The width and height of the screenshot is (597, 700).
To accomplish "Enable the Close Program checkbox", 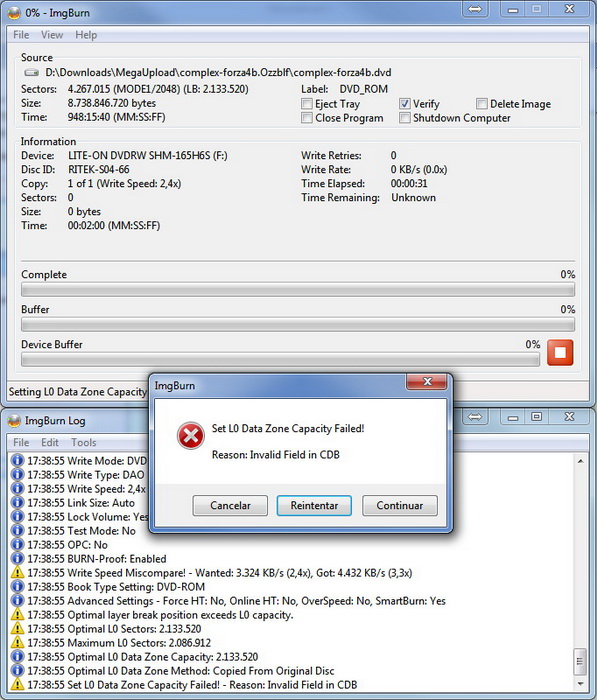I will click(x=307, y=118).
